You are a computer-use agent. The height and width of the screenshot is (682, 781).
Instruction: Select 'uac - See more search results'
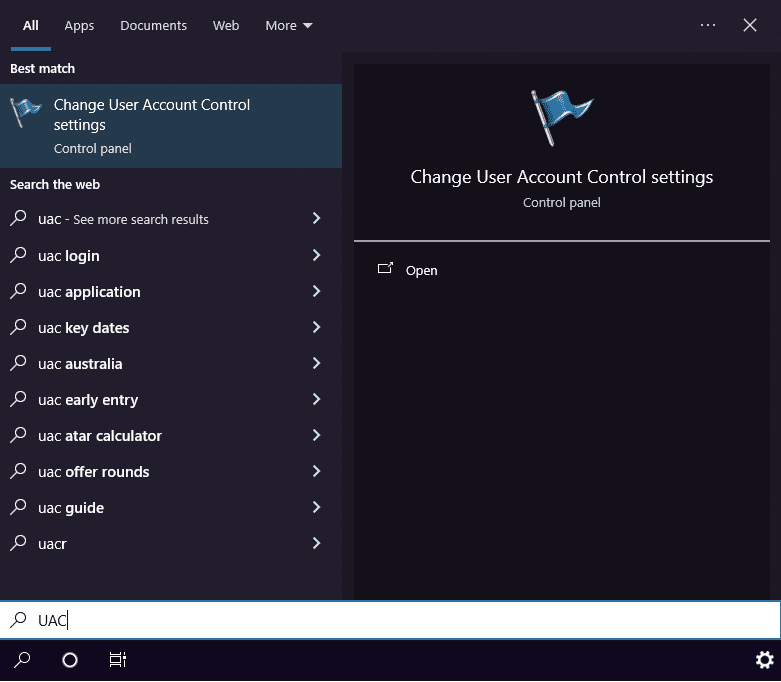click(171, 219)
